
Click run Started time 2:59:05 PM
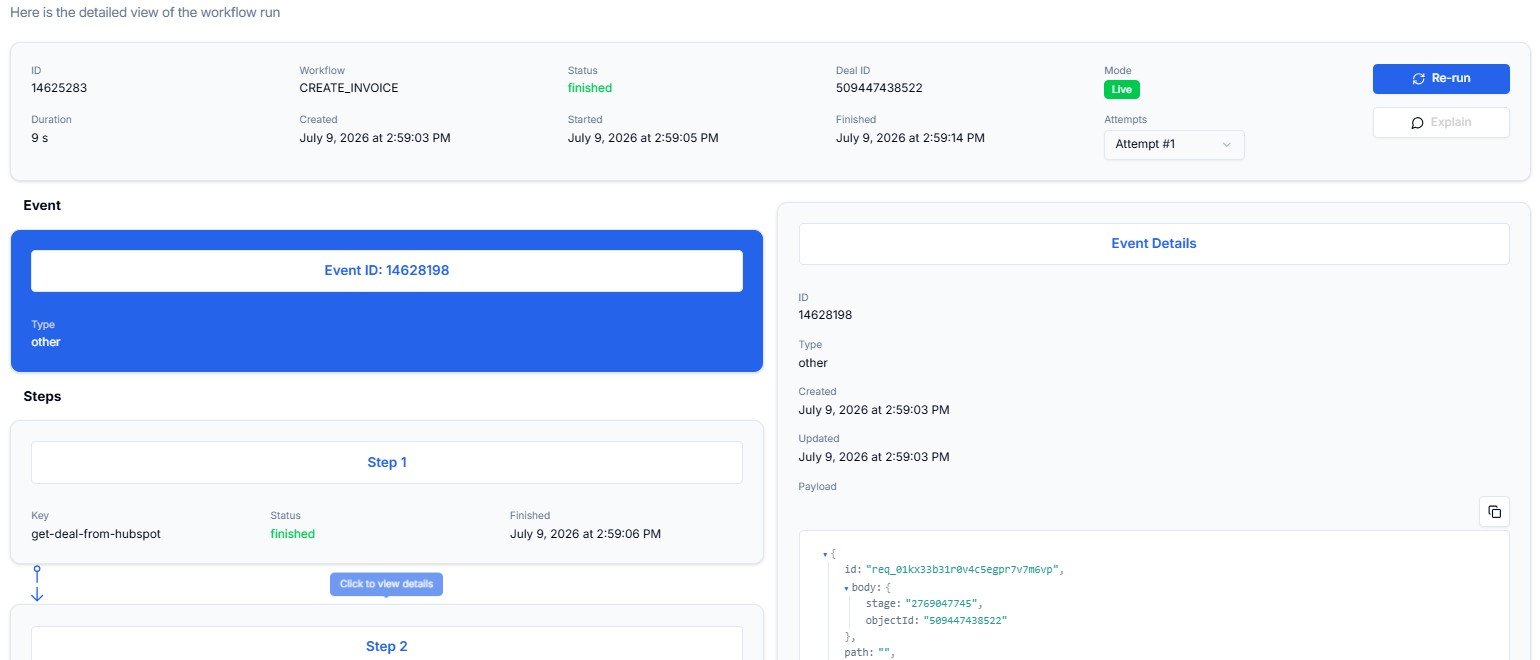(x=643, y=138)
